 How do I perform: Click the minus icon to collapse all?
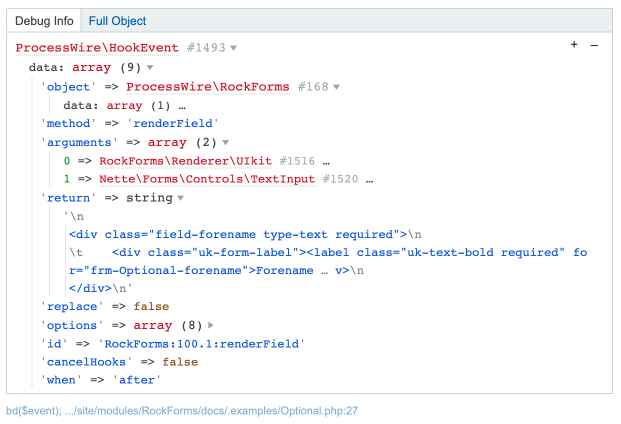(x=594, y=45)
